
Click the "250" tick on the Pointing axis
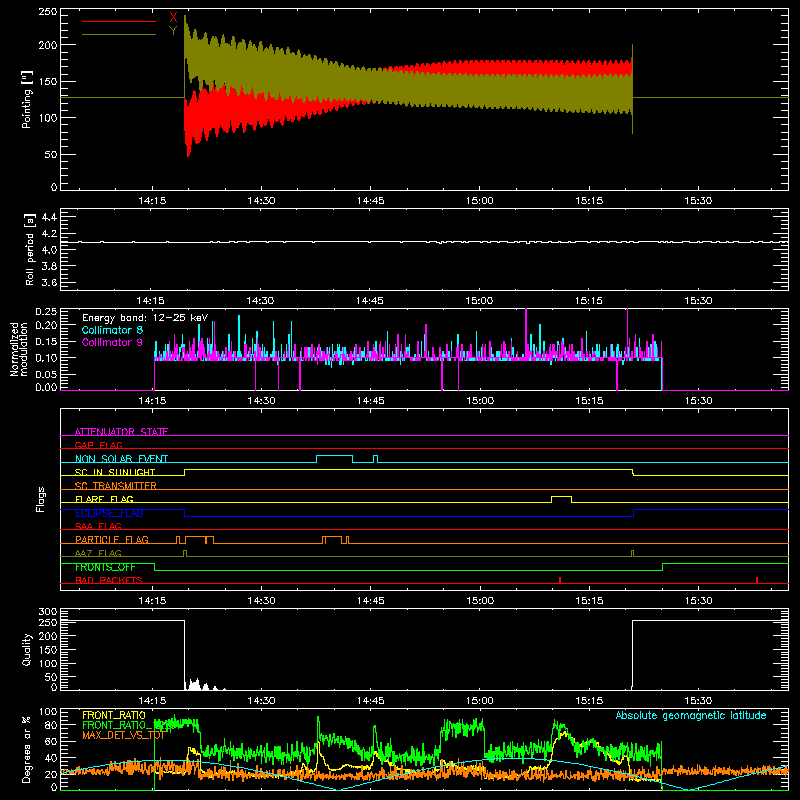48,12
